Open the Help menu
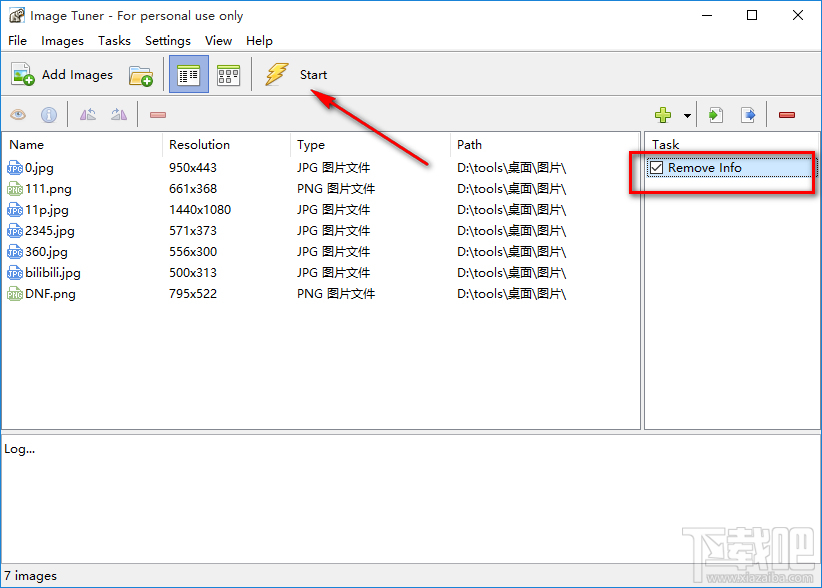Viewport: 822px width, 588px height. [259, 41]
